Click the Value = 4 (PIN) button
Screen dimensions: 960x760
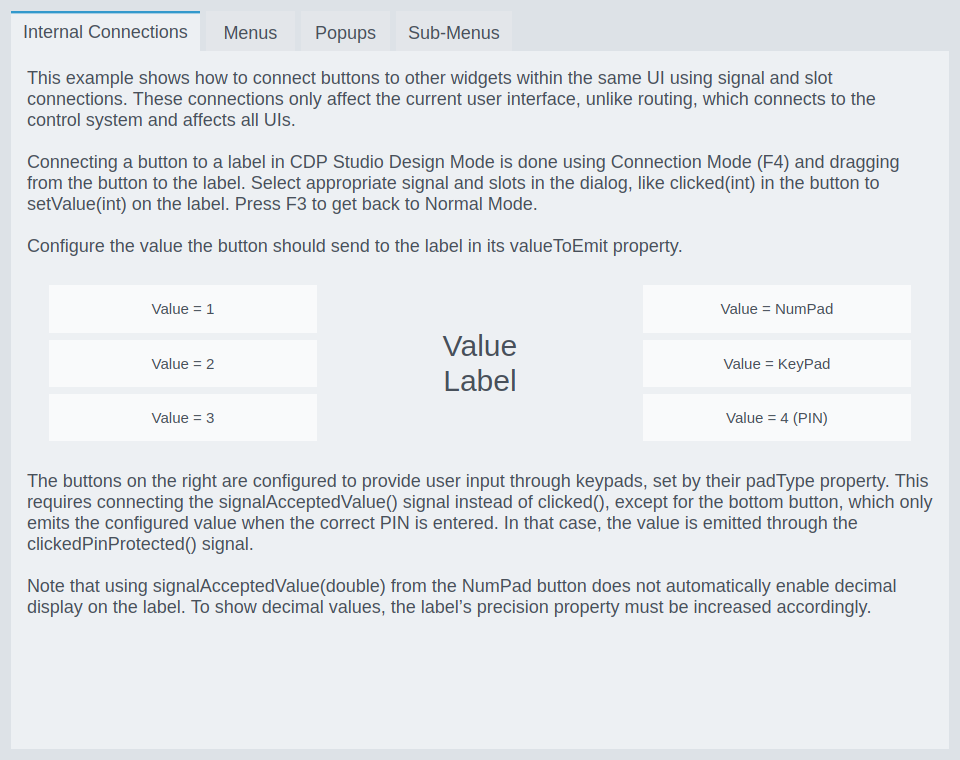(776, 418)
